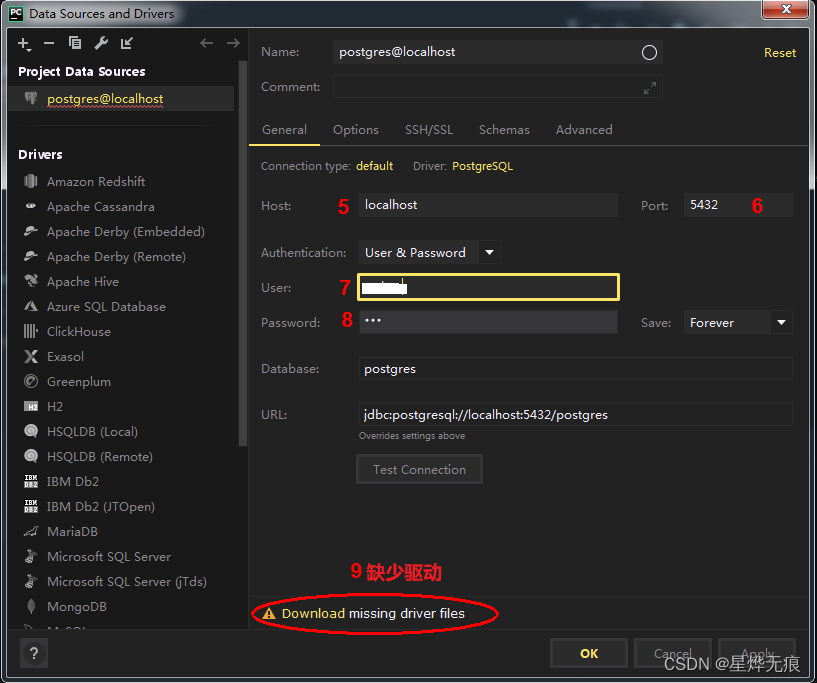
Task: Open the Authentication dropdown showing User & Password
Action: pyautogui.click(x=488, y=252)
